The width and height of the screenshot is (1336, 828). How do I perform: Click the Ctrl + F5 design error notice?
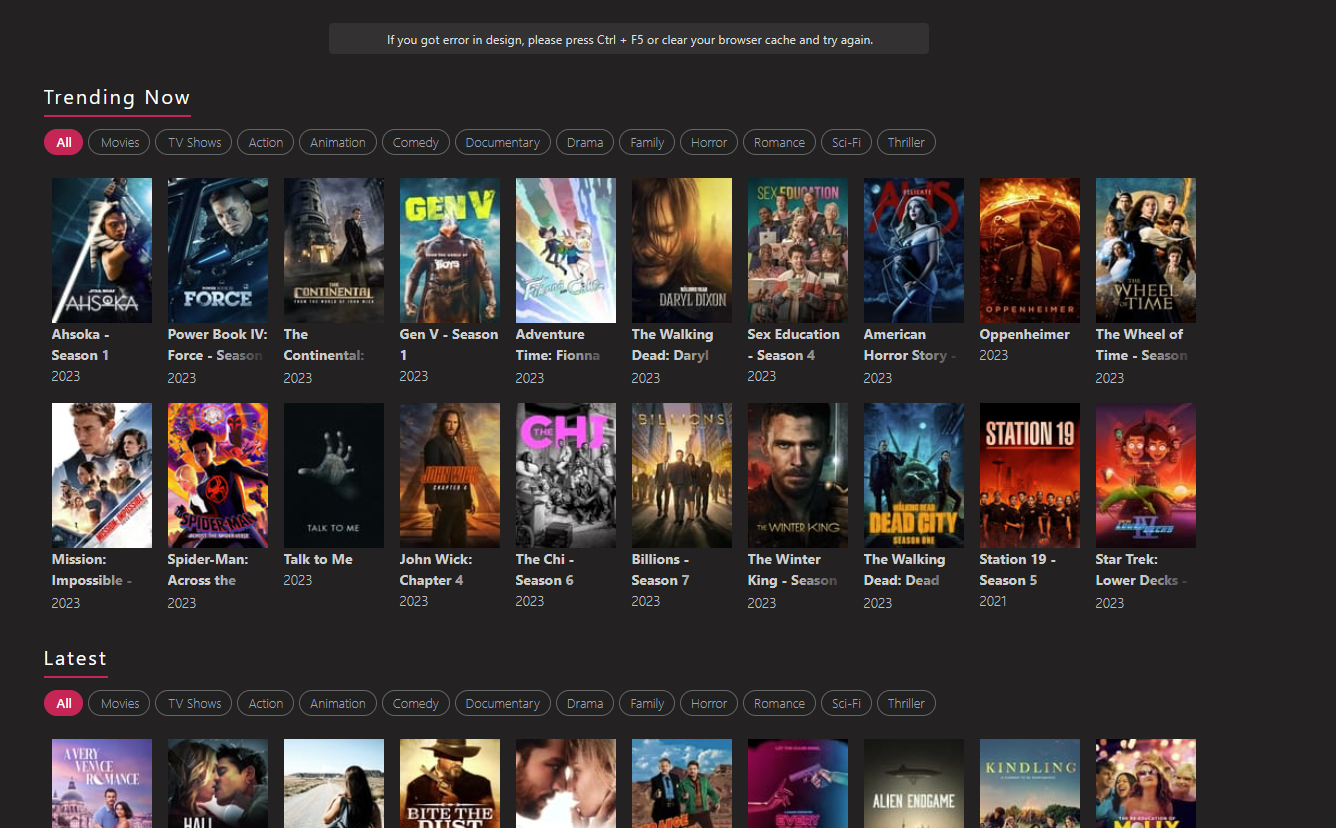coord(629,39)
